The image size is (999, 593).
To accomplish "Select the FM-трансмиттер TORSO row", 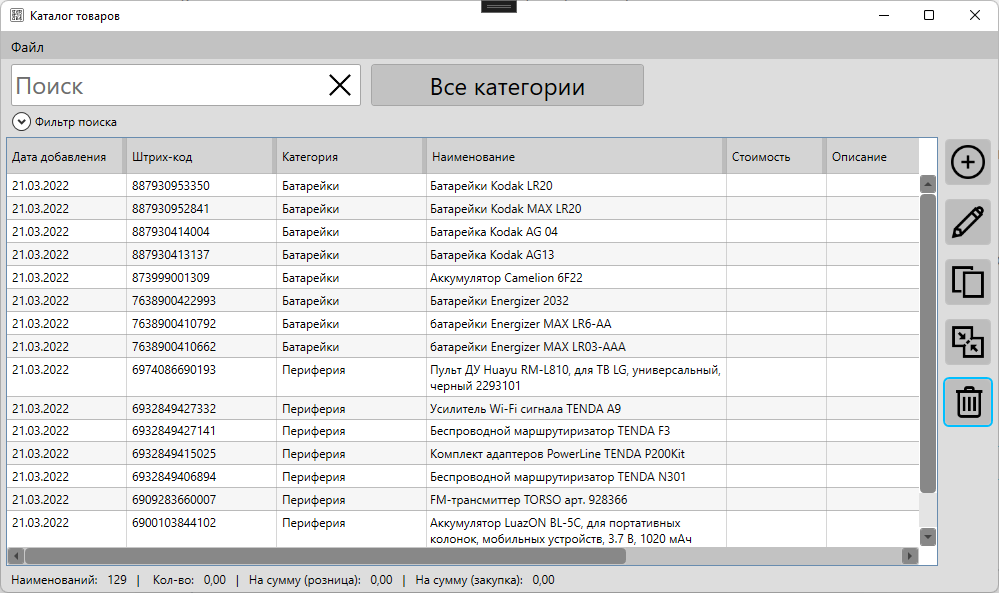I will pos(528,500).
